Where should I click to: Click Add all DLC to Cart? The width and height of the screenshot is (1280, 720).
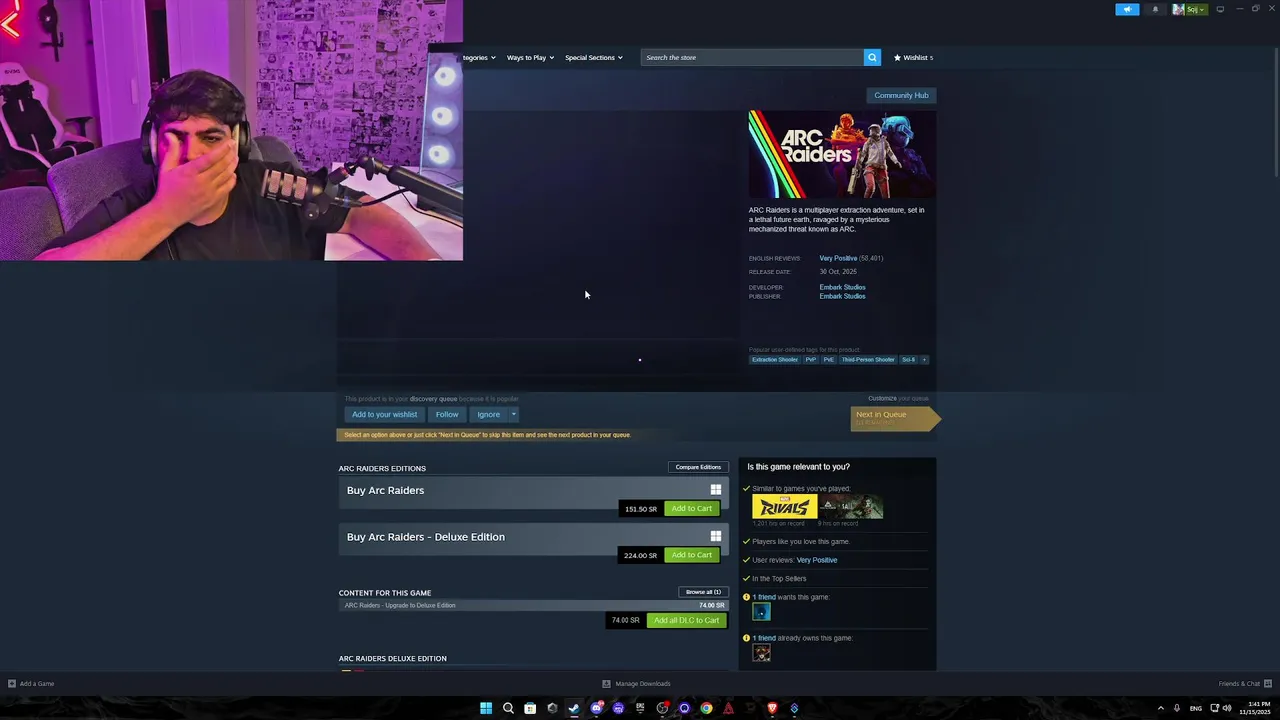[686, 620]
